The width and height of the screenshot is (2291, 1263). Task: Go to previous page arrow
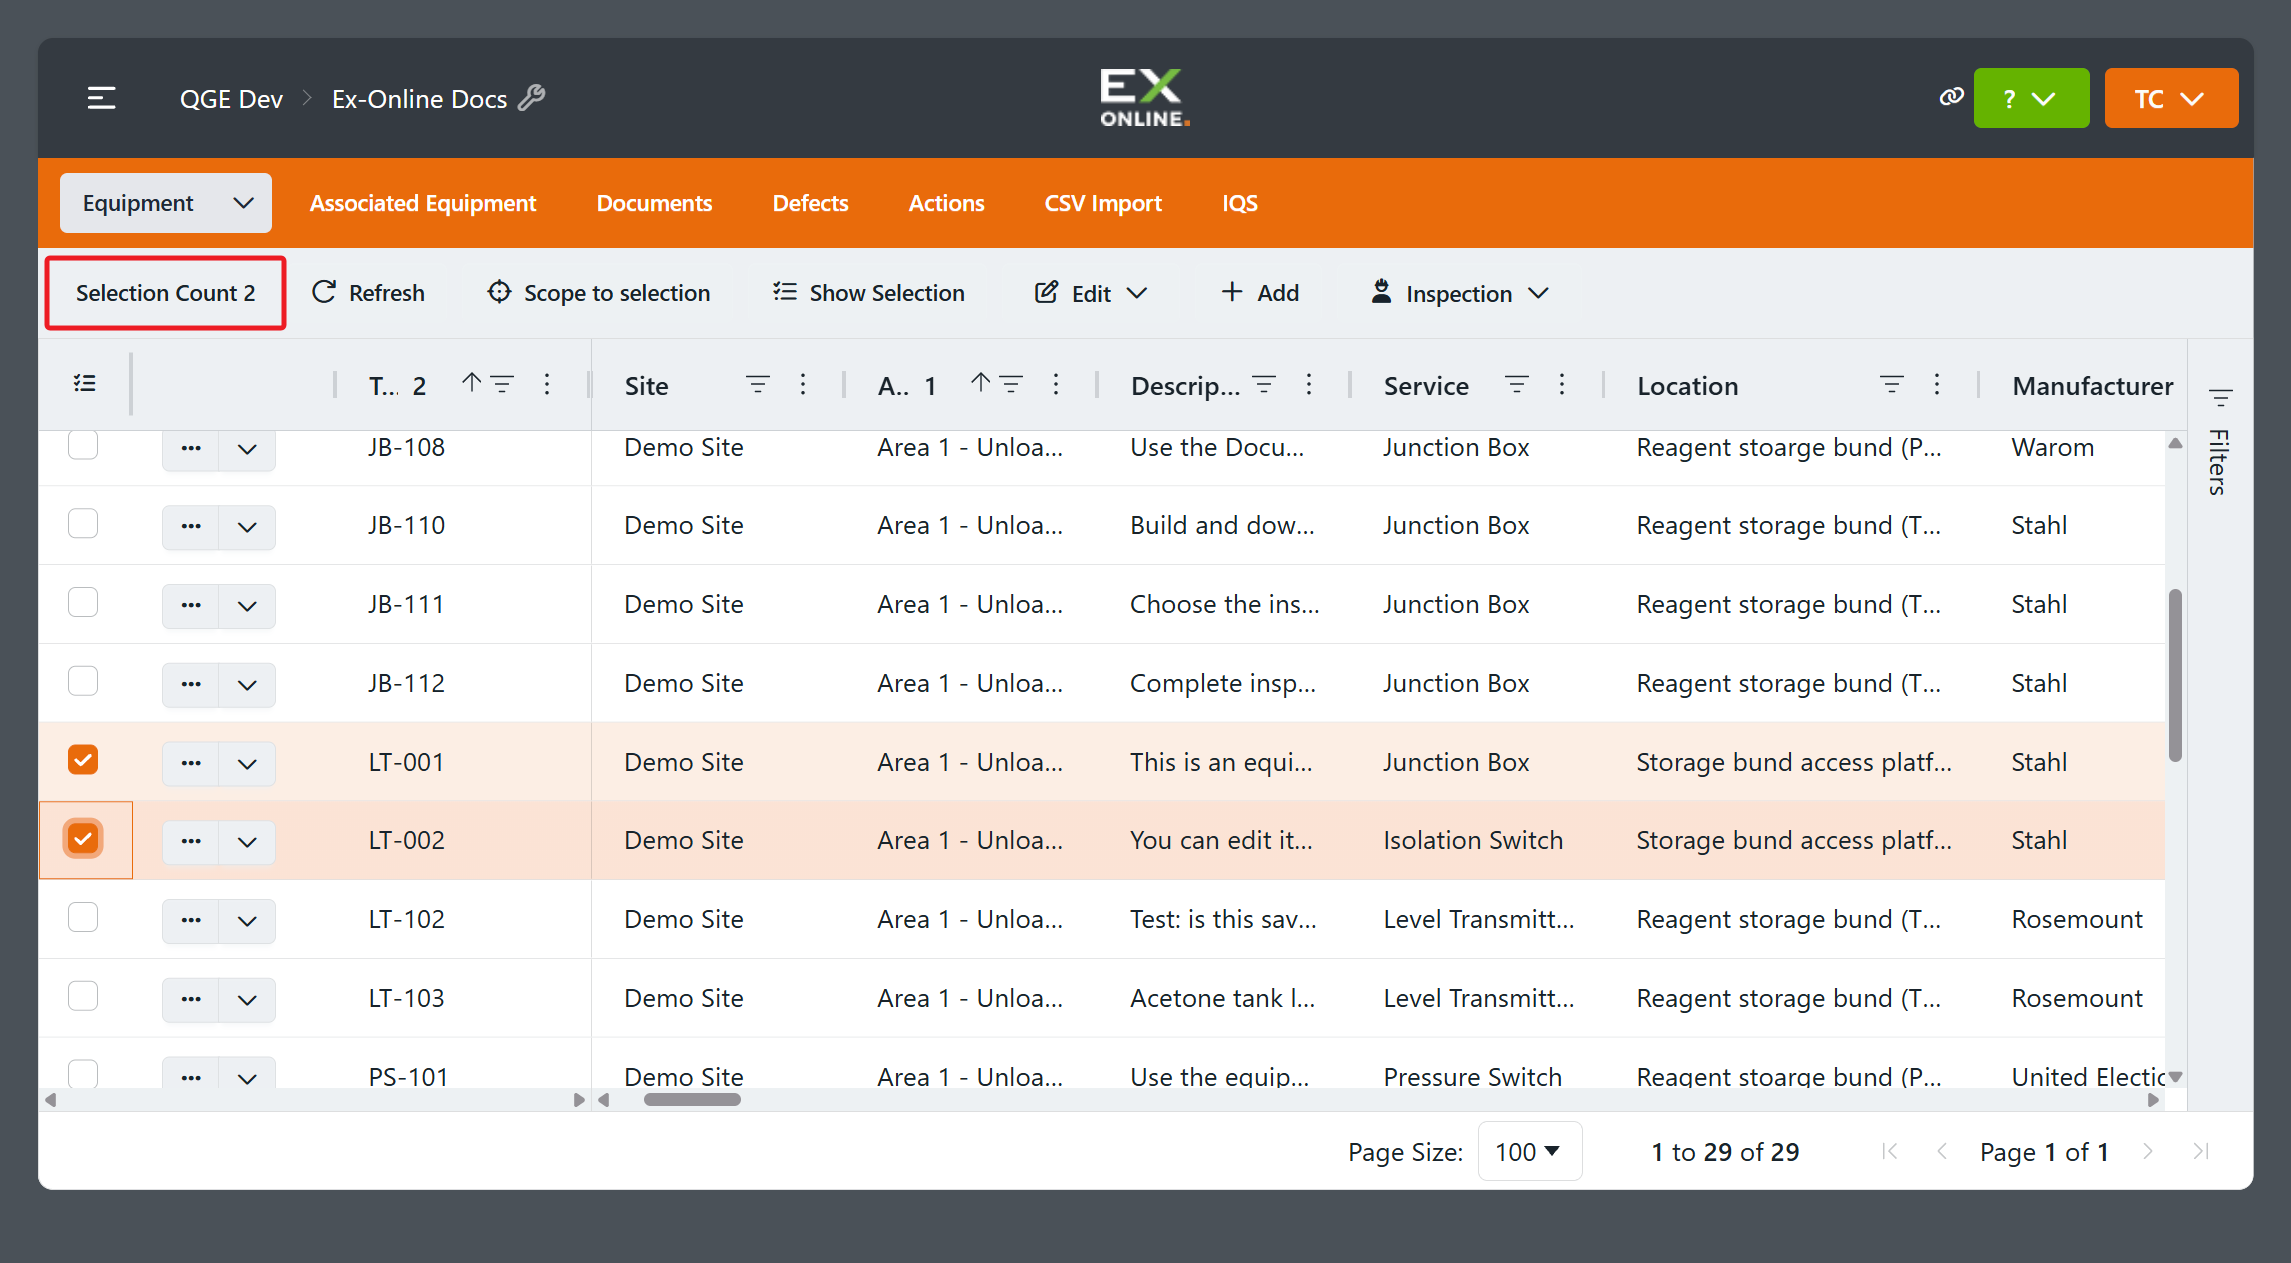pos(1942,1151)
